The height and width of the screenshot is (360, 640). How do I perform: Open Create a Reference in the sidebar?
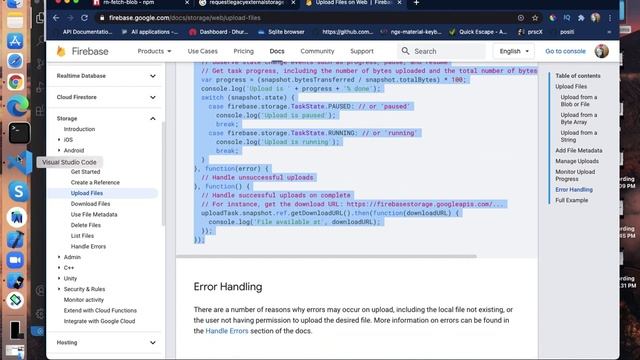coord(95,182)
